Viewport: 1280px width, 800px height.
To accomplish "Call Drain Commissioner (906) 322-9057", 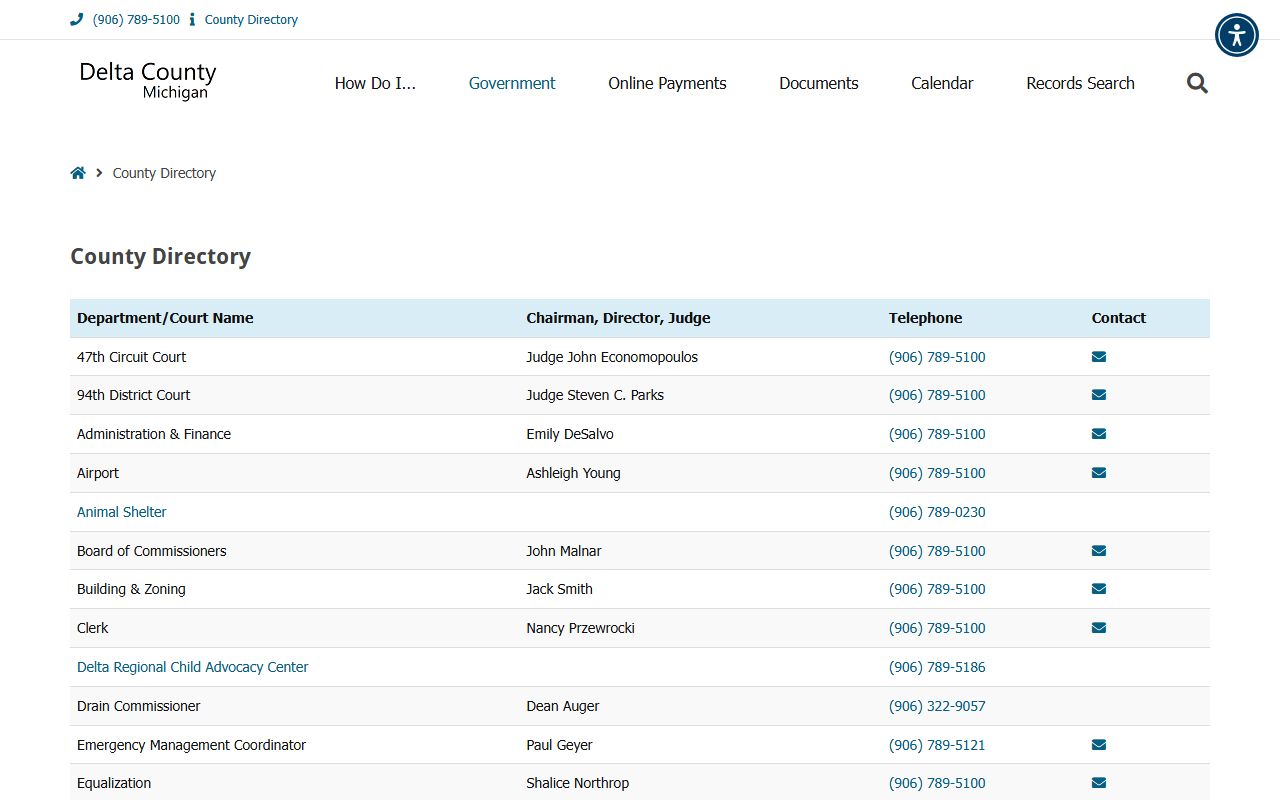I will click(x=937, y=706).
